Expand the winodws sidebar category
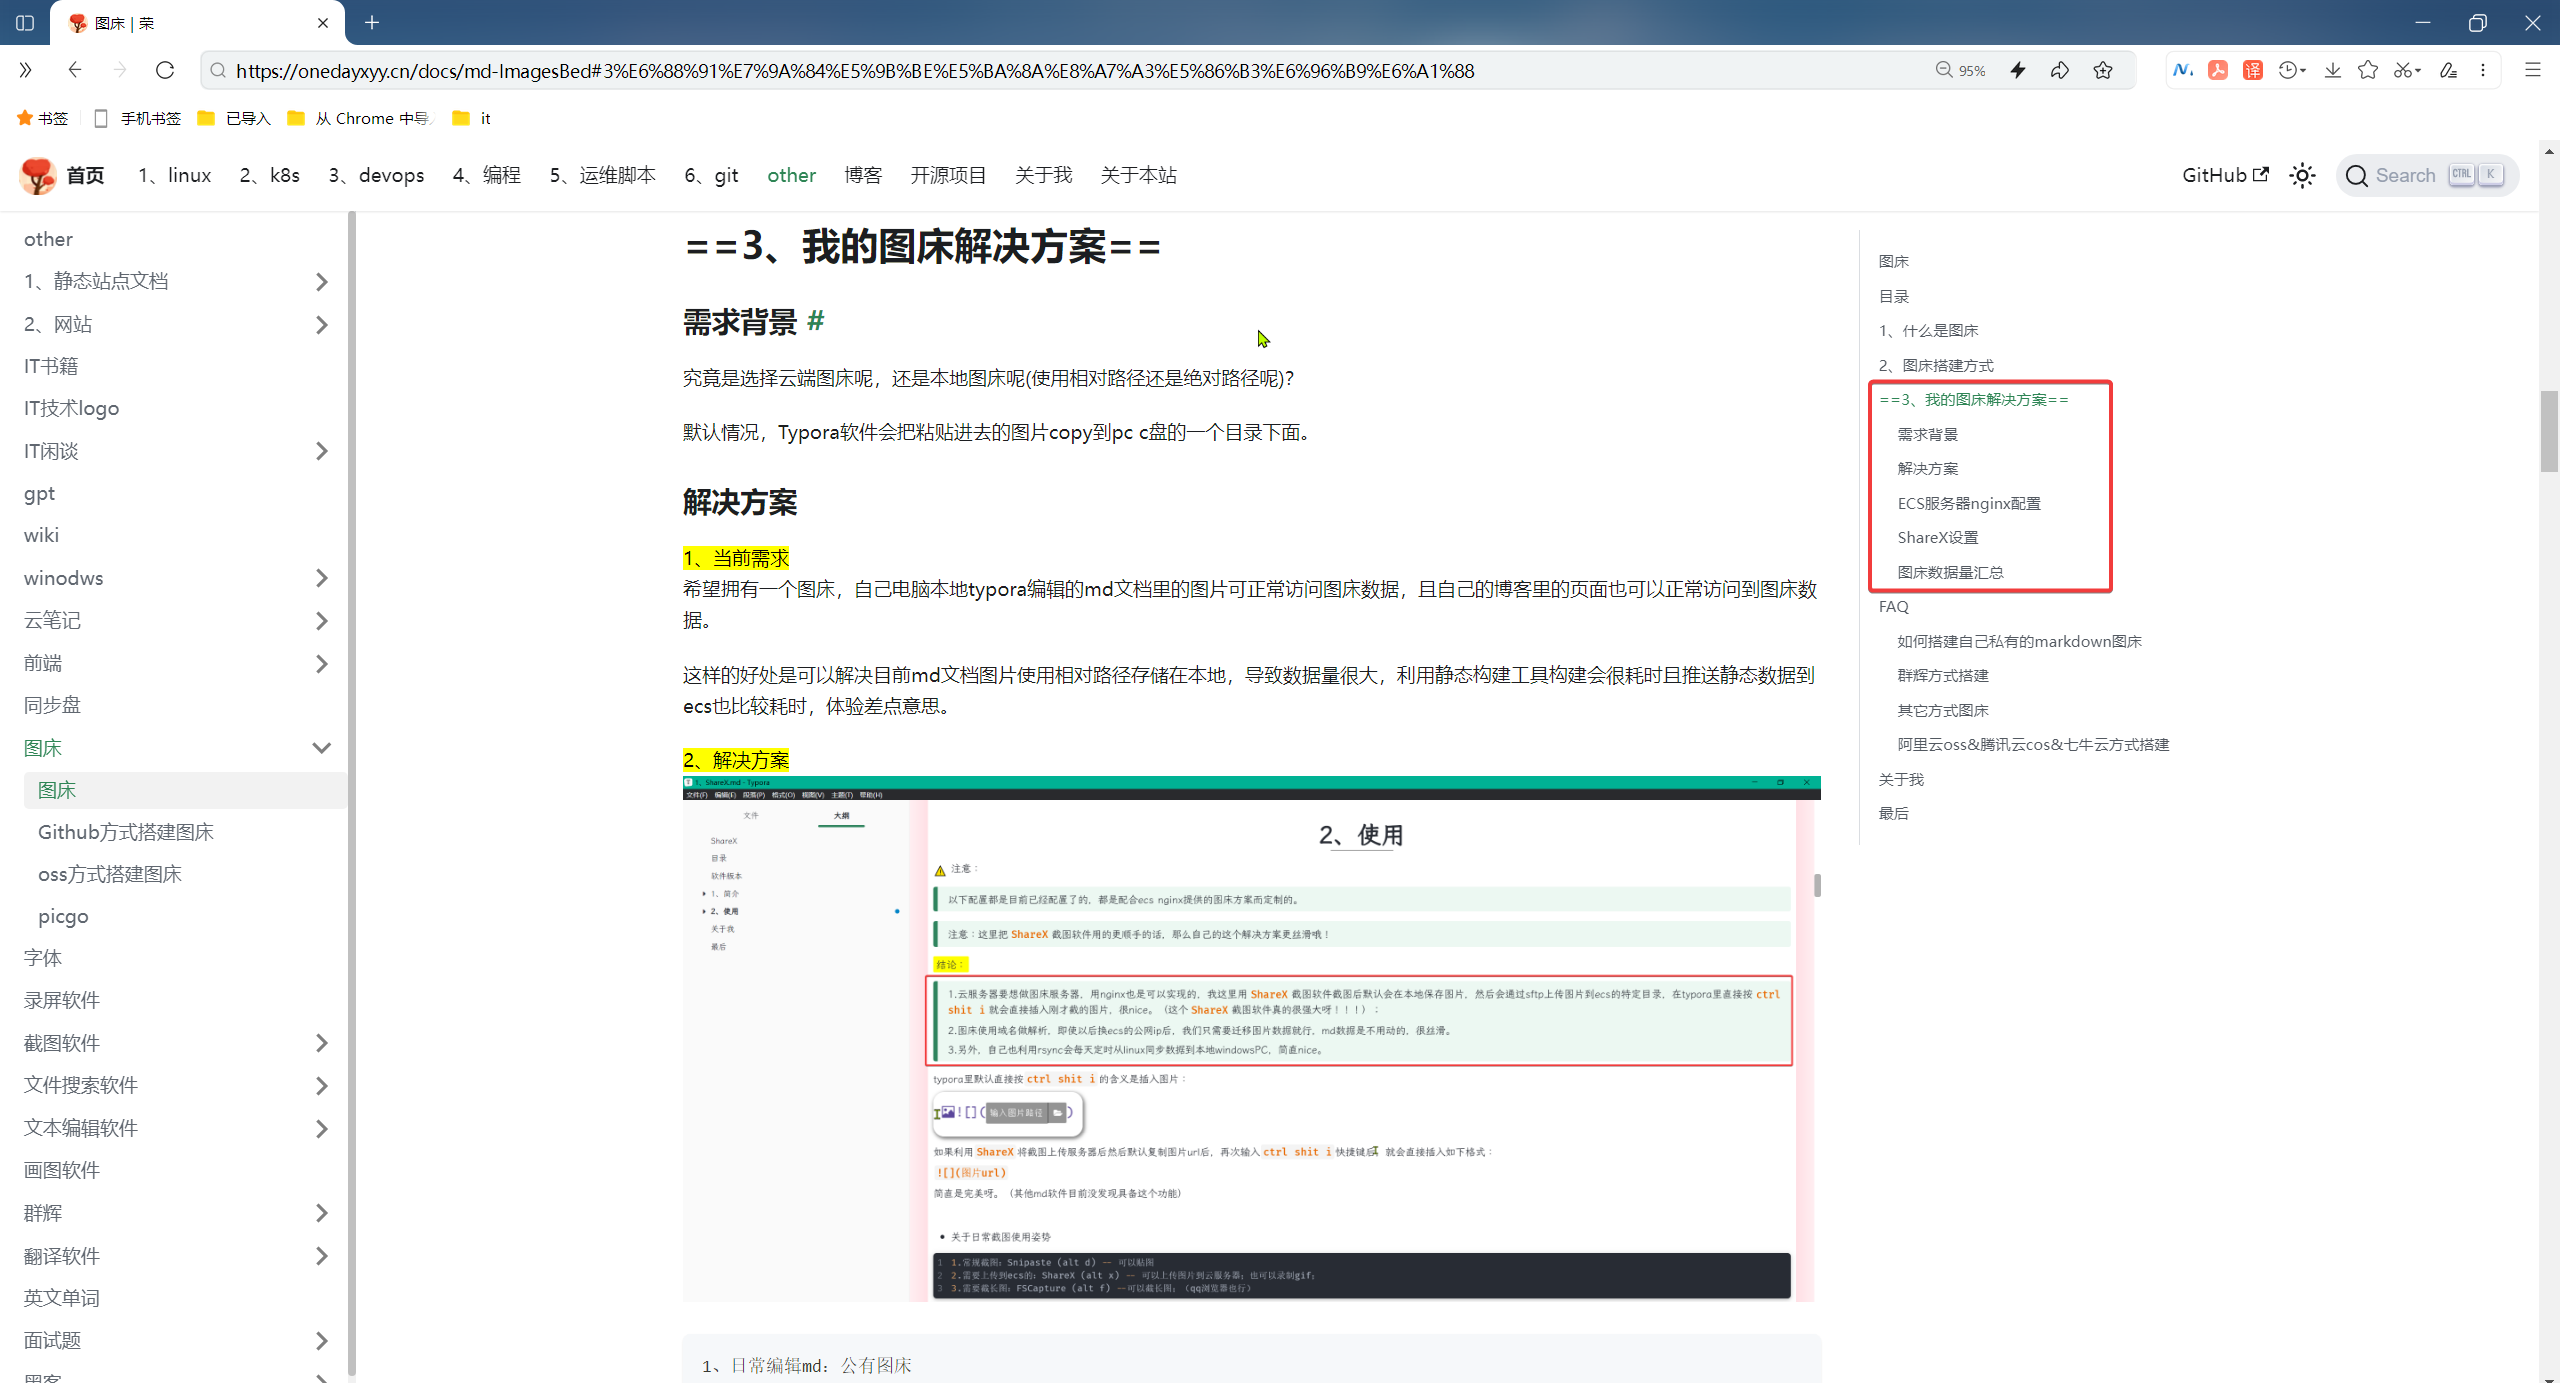Viewport: 2560px width, 1383px height. click(321, 578)
